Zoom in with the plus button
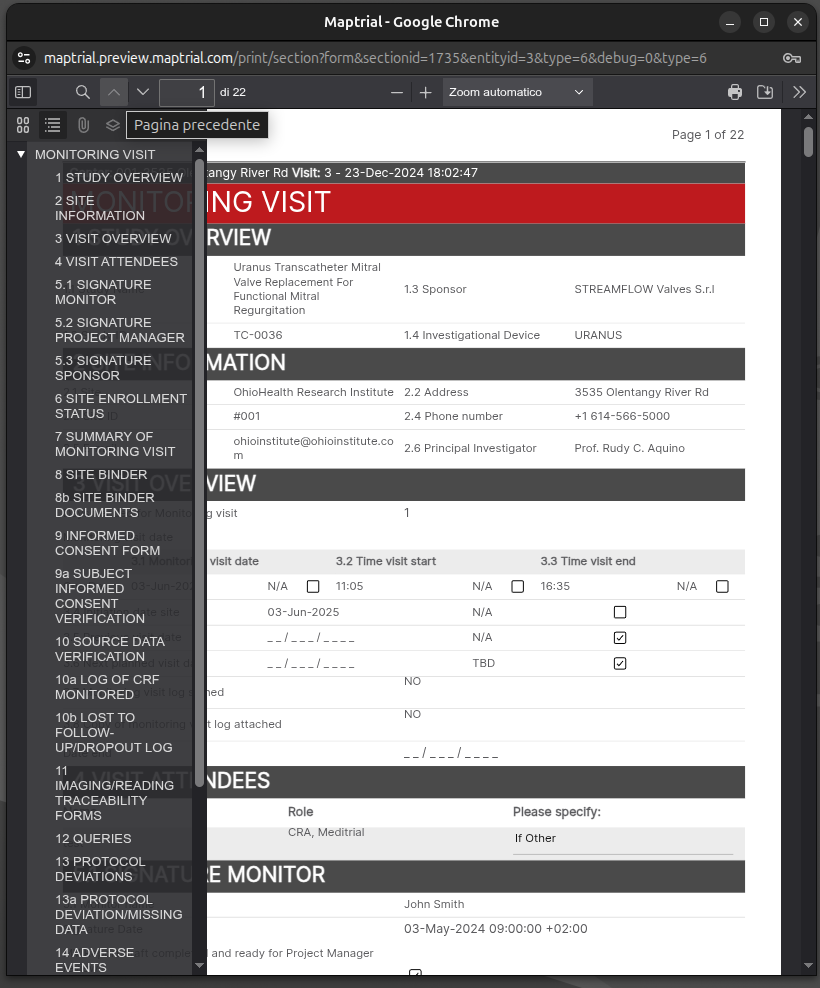The width and height of the screenshot is (820, 988). pos(426,93)
